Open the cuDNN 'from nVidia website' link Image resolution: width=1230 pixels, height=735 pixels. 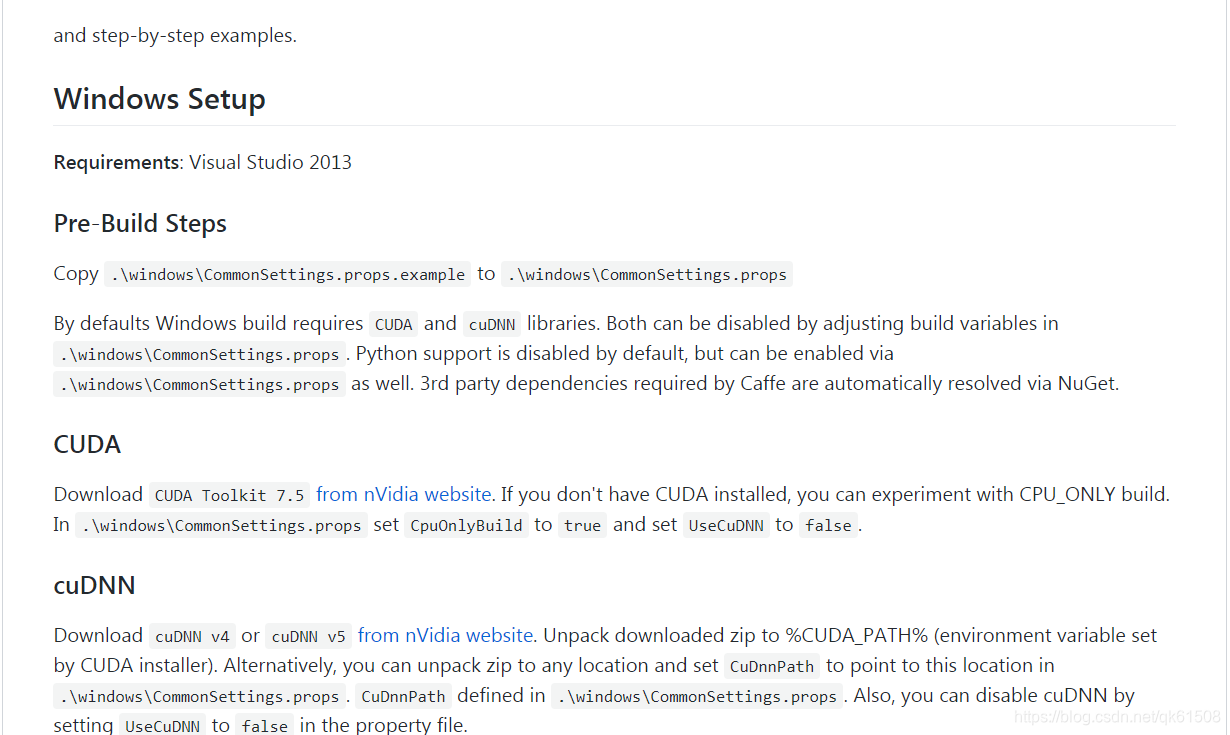[x=444, y=635]
